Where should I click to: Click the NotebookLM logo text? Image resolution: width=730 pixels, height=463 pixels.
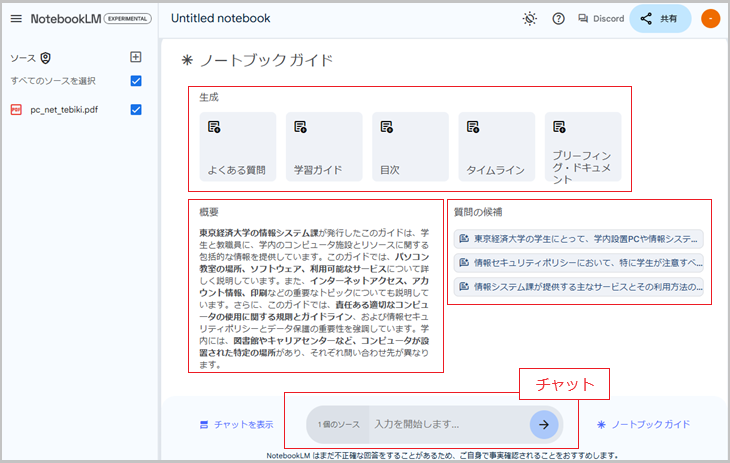(x=66, y=19)
